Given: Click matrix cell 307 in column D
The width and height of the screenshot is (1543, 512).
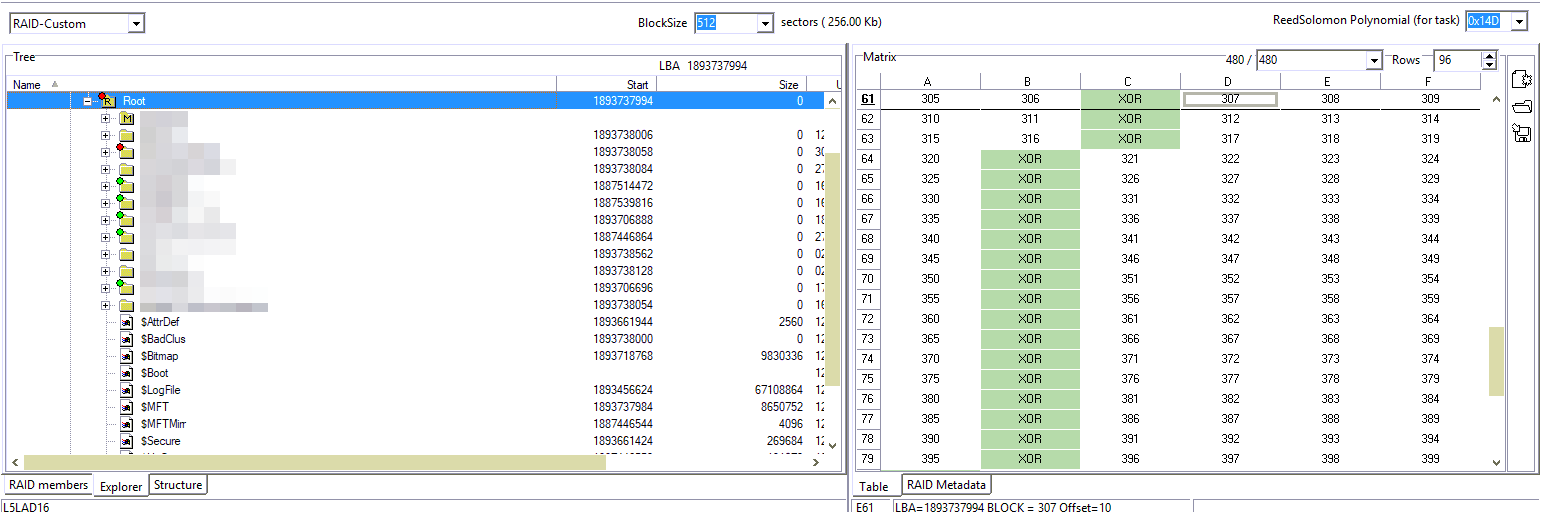Looking at the screenshot, I should click(x=1230, y=99).
